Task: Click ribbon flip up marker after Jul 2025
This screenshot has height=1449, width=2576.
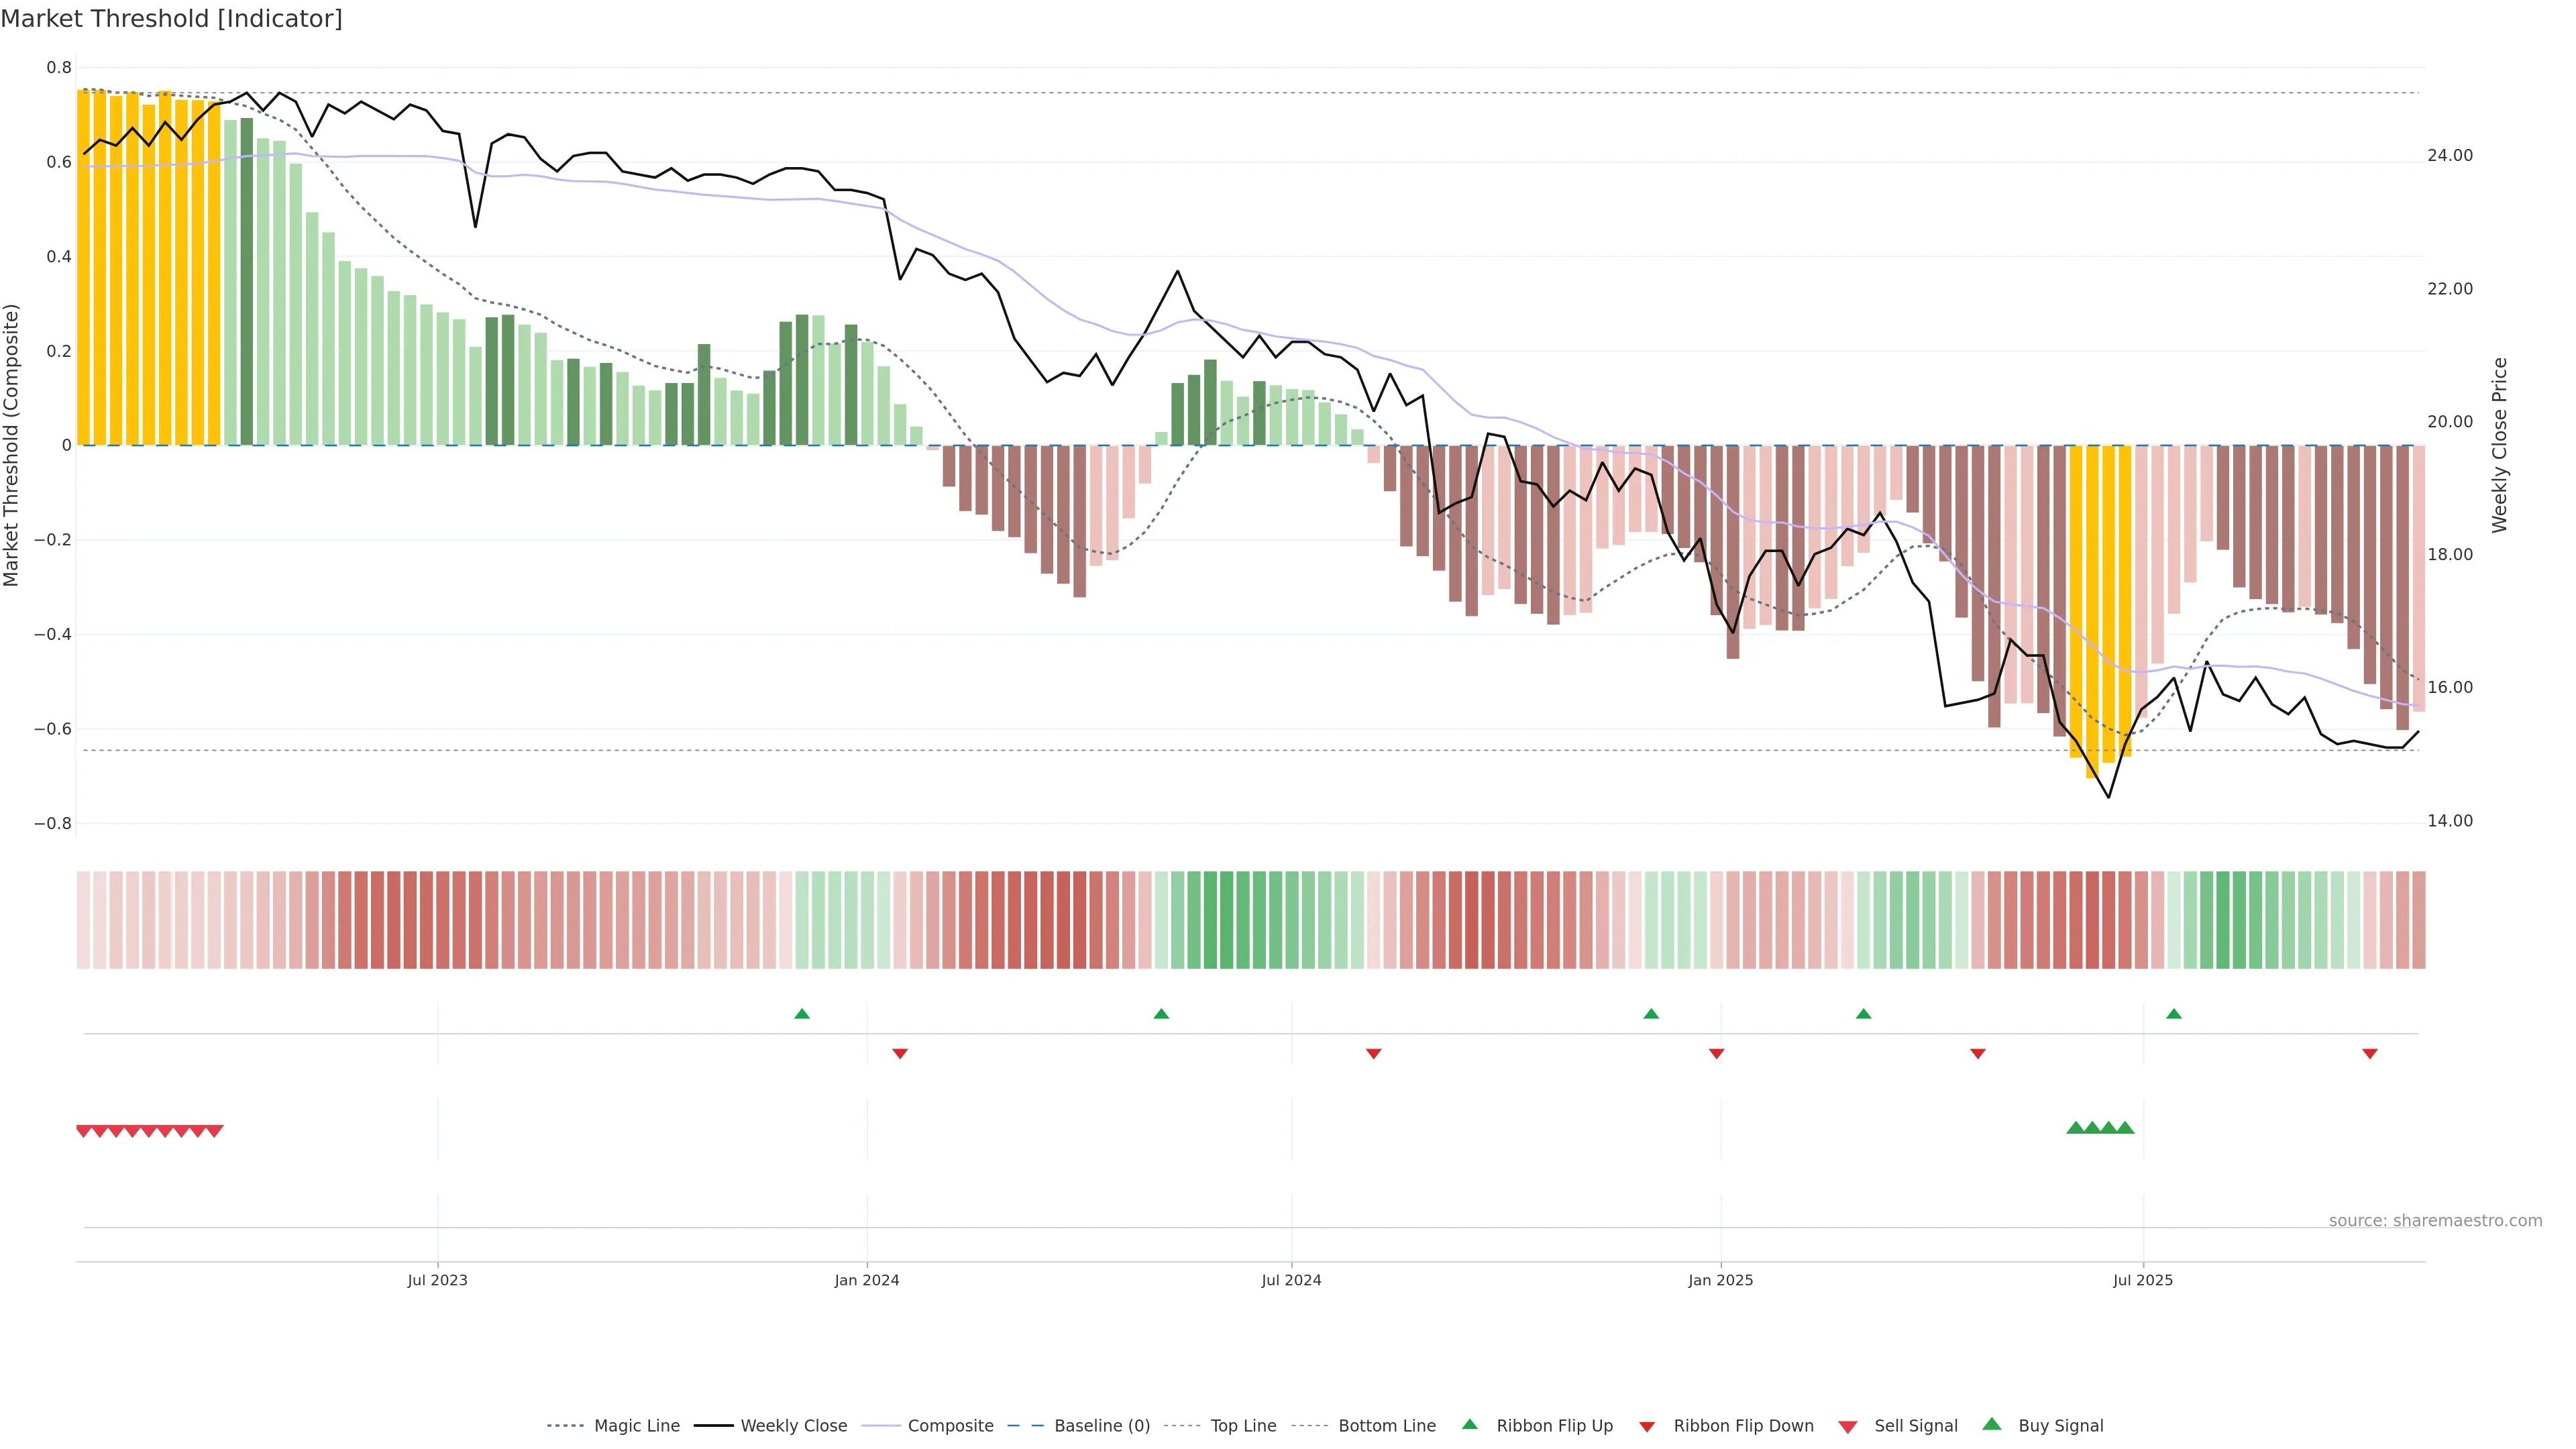Action: pyautogui.click(x=2173, y=1014)
